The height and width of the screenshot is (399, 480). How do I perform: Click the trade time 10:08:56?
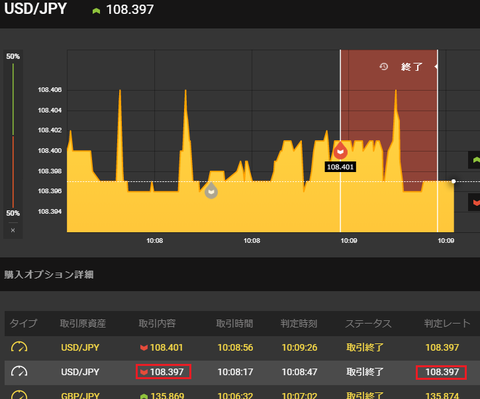(235, 348)
